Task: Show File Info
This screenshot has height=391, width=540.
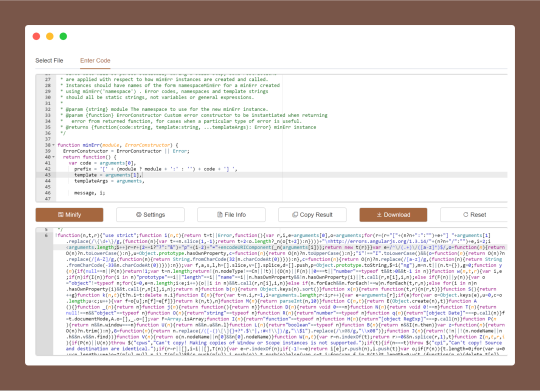Action: (231, 215)
